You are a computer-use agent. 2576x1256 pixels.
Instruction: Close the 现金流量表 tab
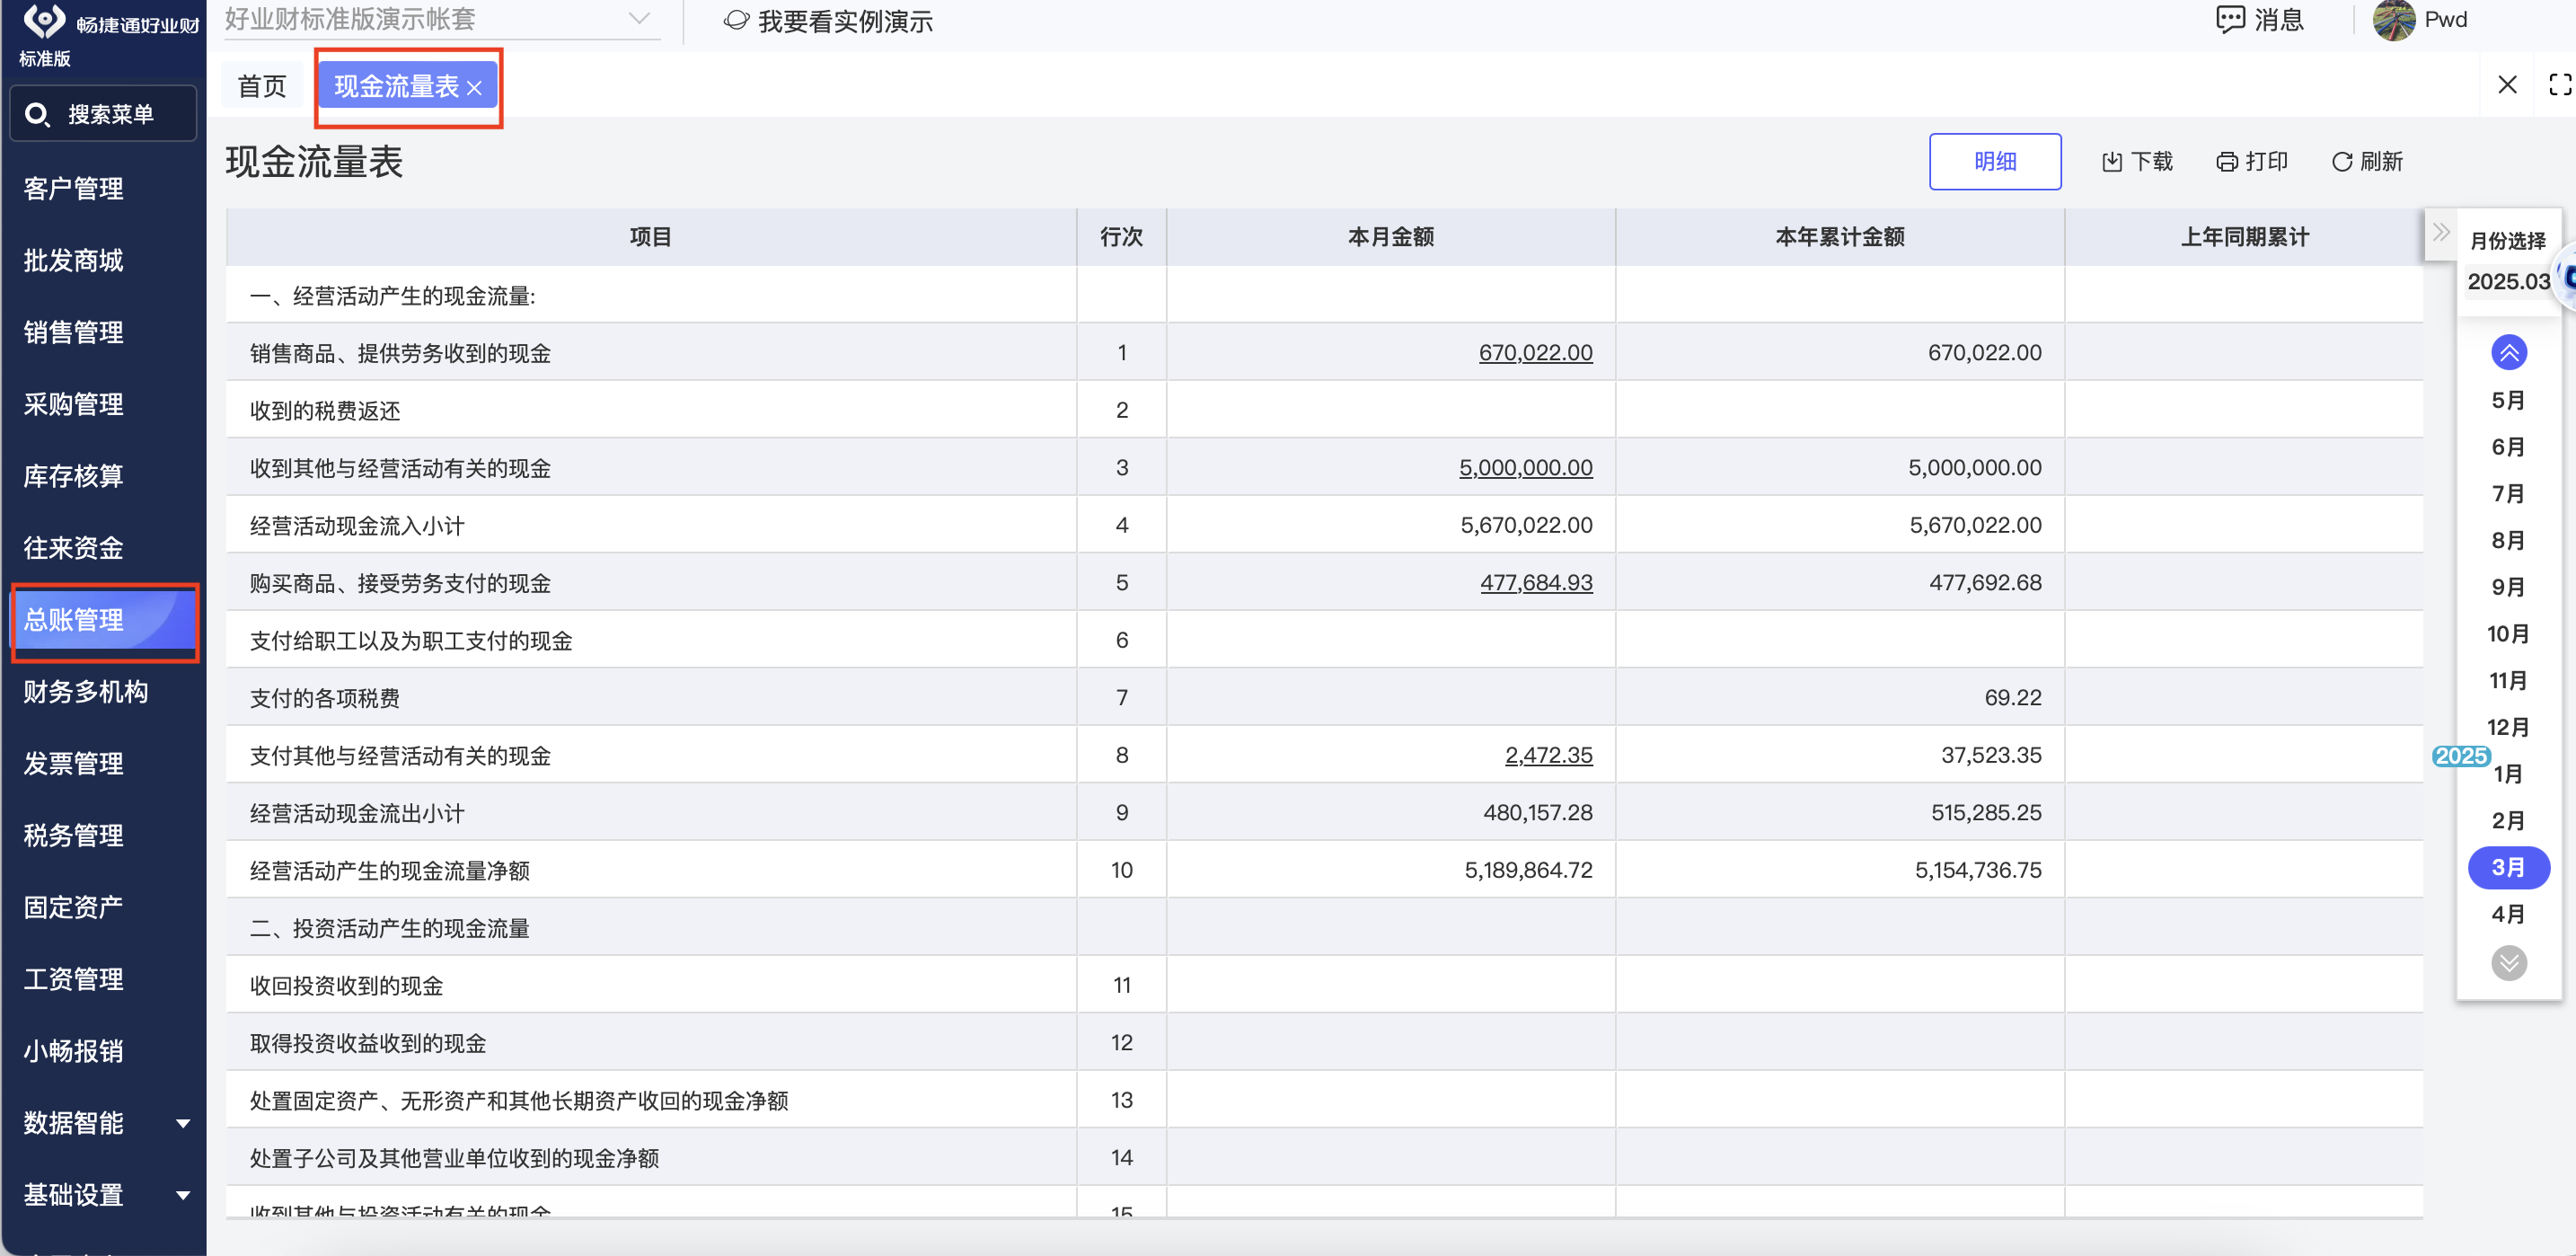click(x=475, y=88)
